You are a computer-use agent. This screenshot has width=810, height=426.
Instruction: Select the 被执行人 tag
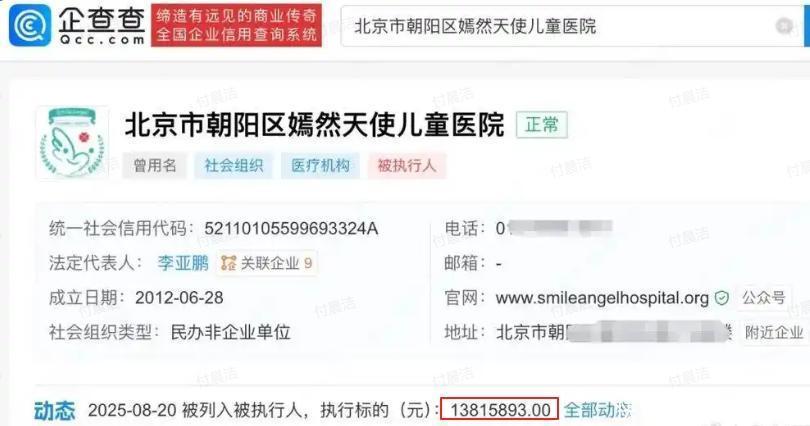click(x=407, y=166)
